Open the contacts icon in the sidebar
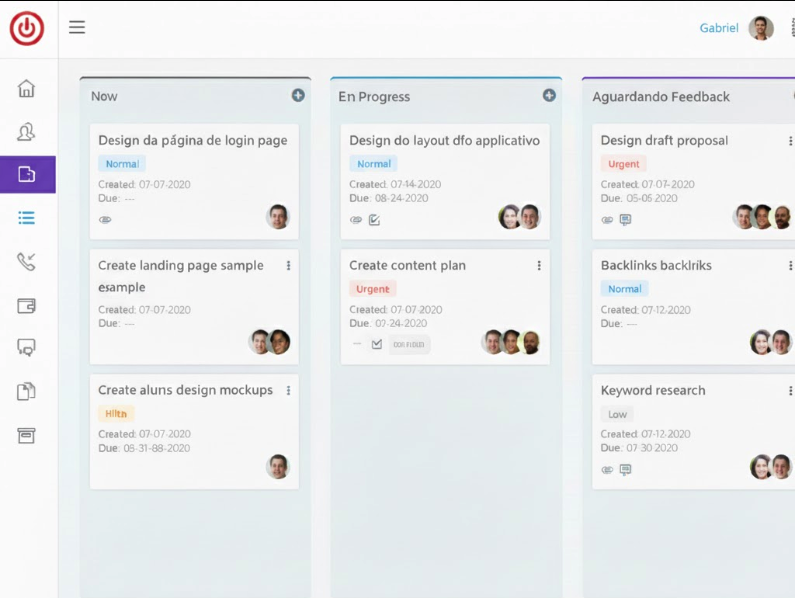The height and width of the screenshot is (598, 795). tap(27, 131)
